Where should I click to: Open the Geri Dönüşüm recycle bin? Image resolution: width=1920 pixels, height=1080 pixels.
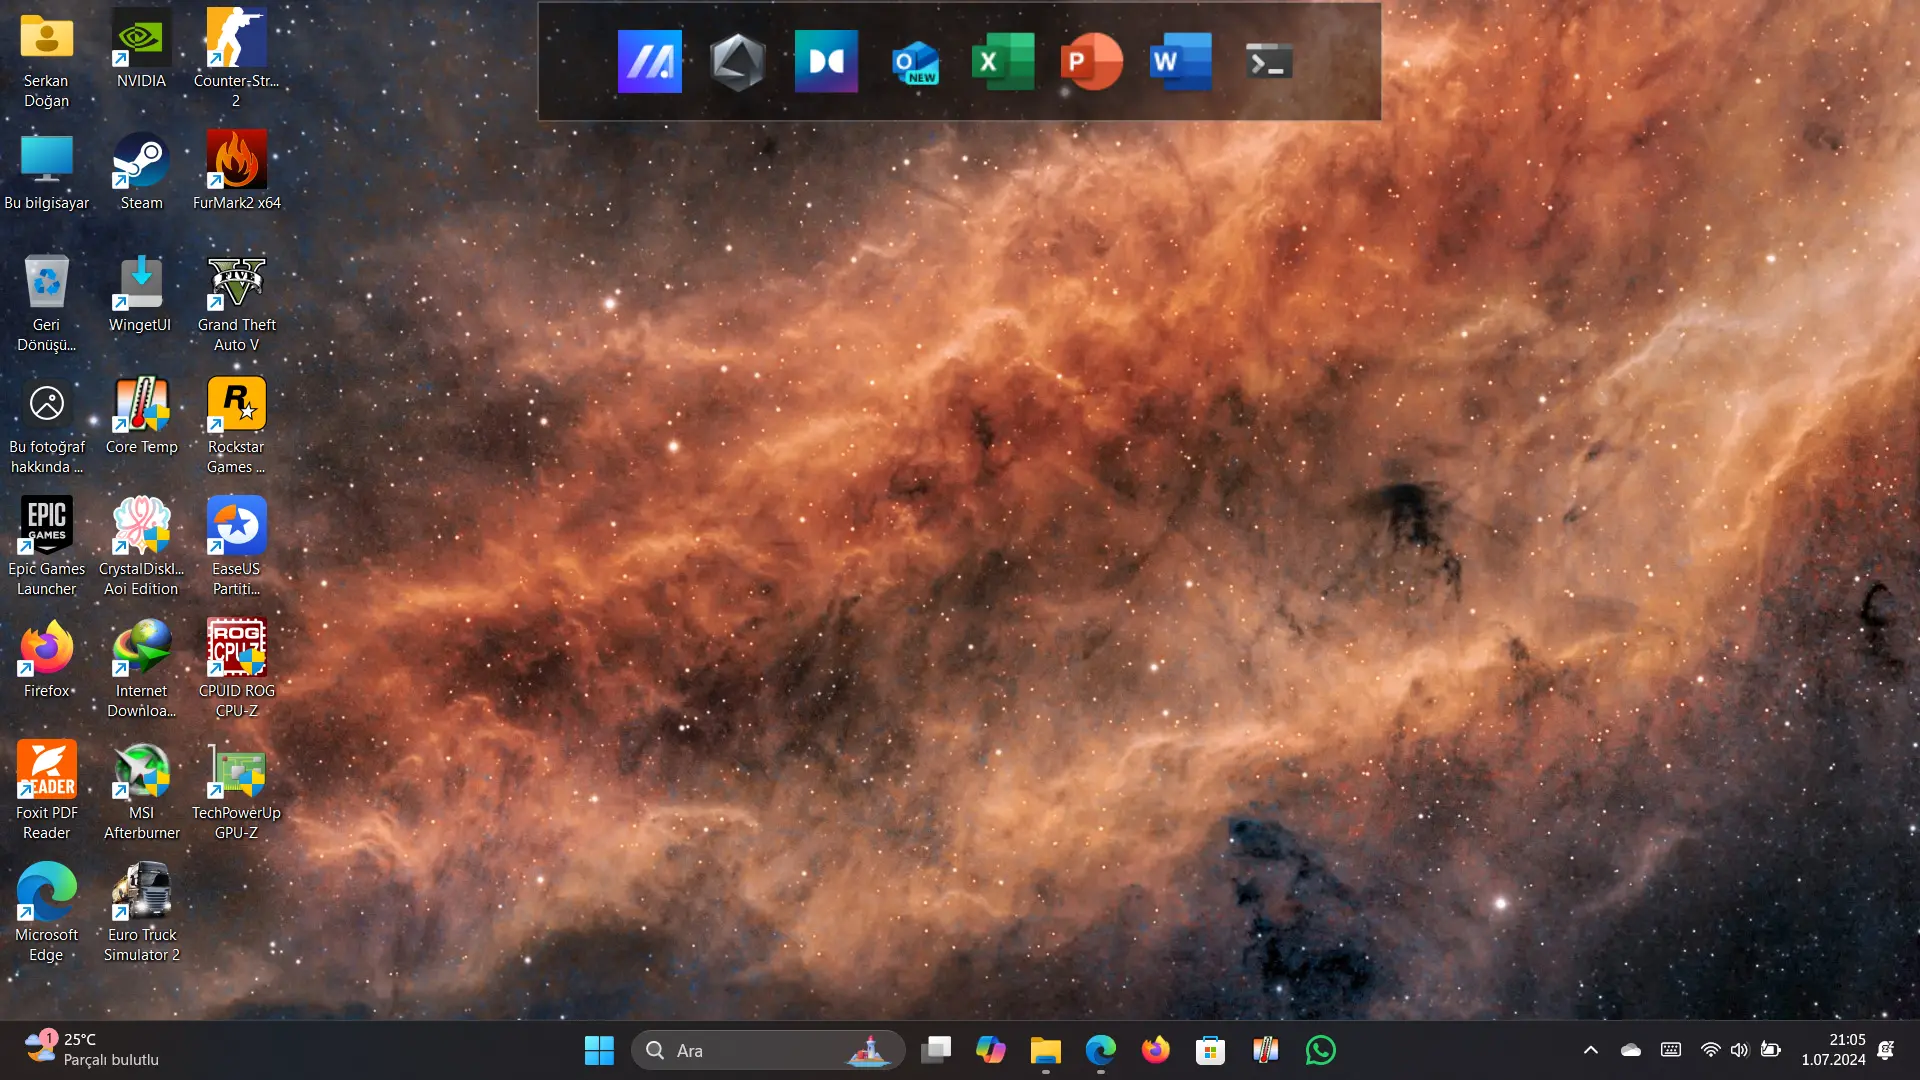tap(46, 304)
